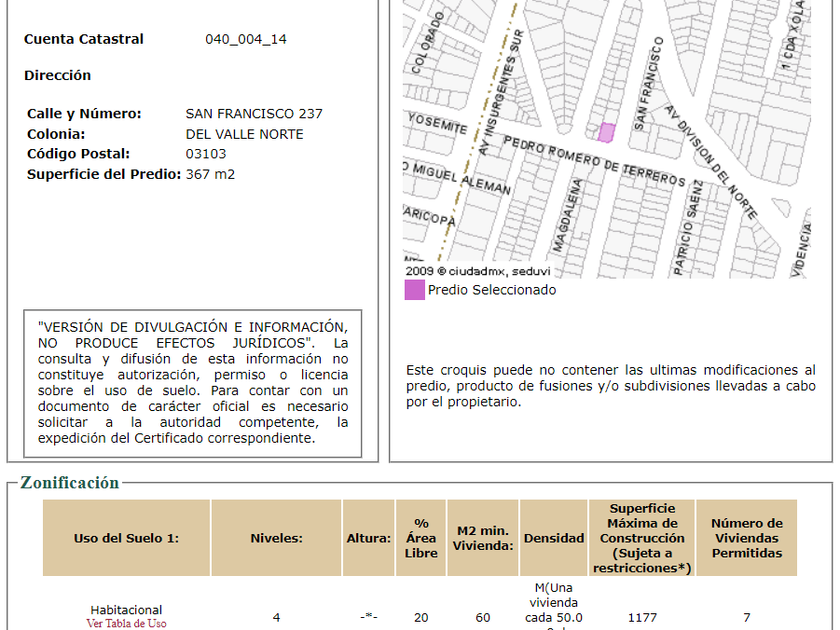Screen dimensions: 840x630
Task: Click the Pedro Romero de Terreros street label
Action: pos(594,160)
